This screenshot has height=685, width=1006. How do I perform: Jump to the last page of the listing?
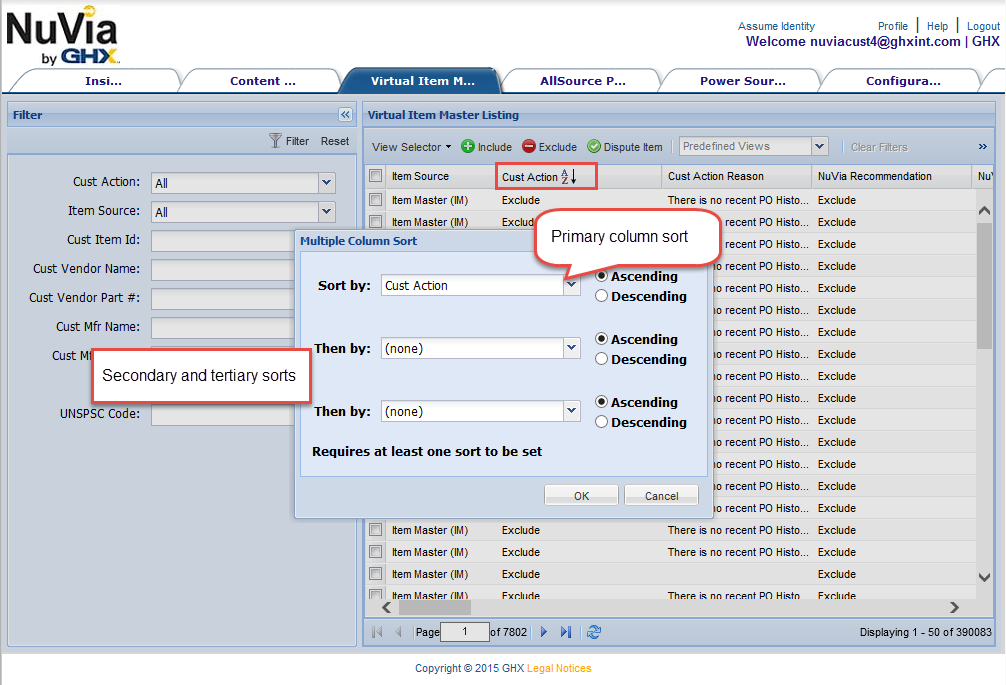(x=566, y=632)
